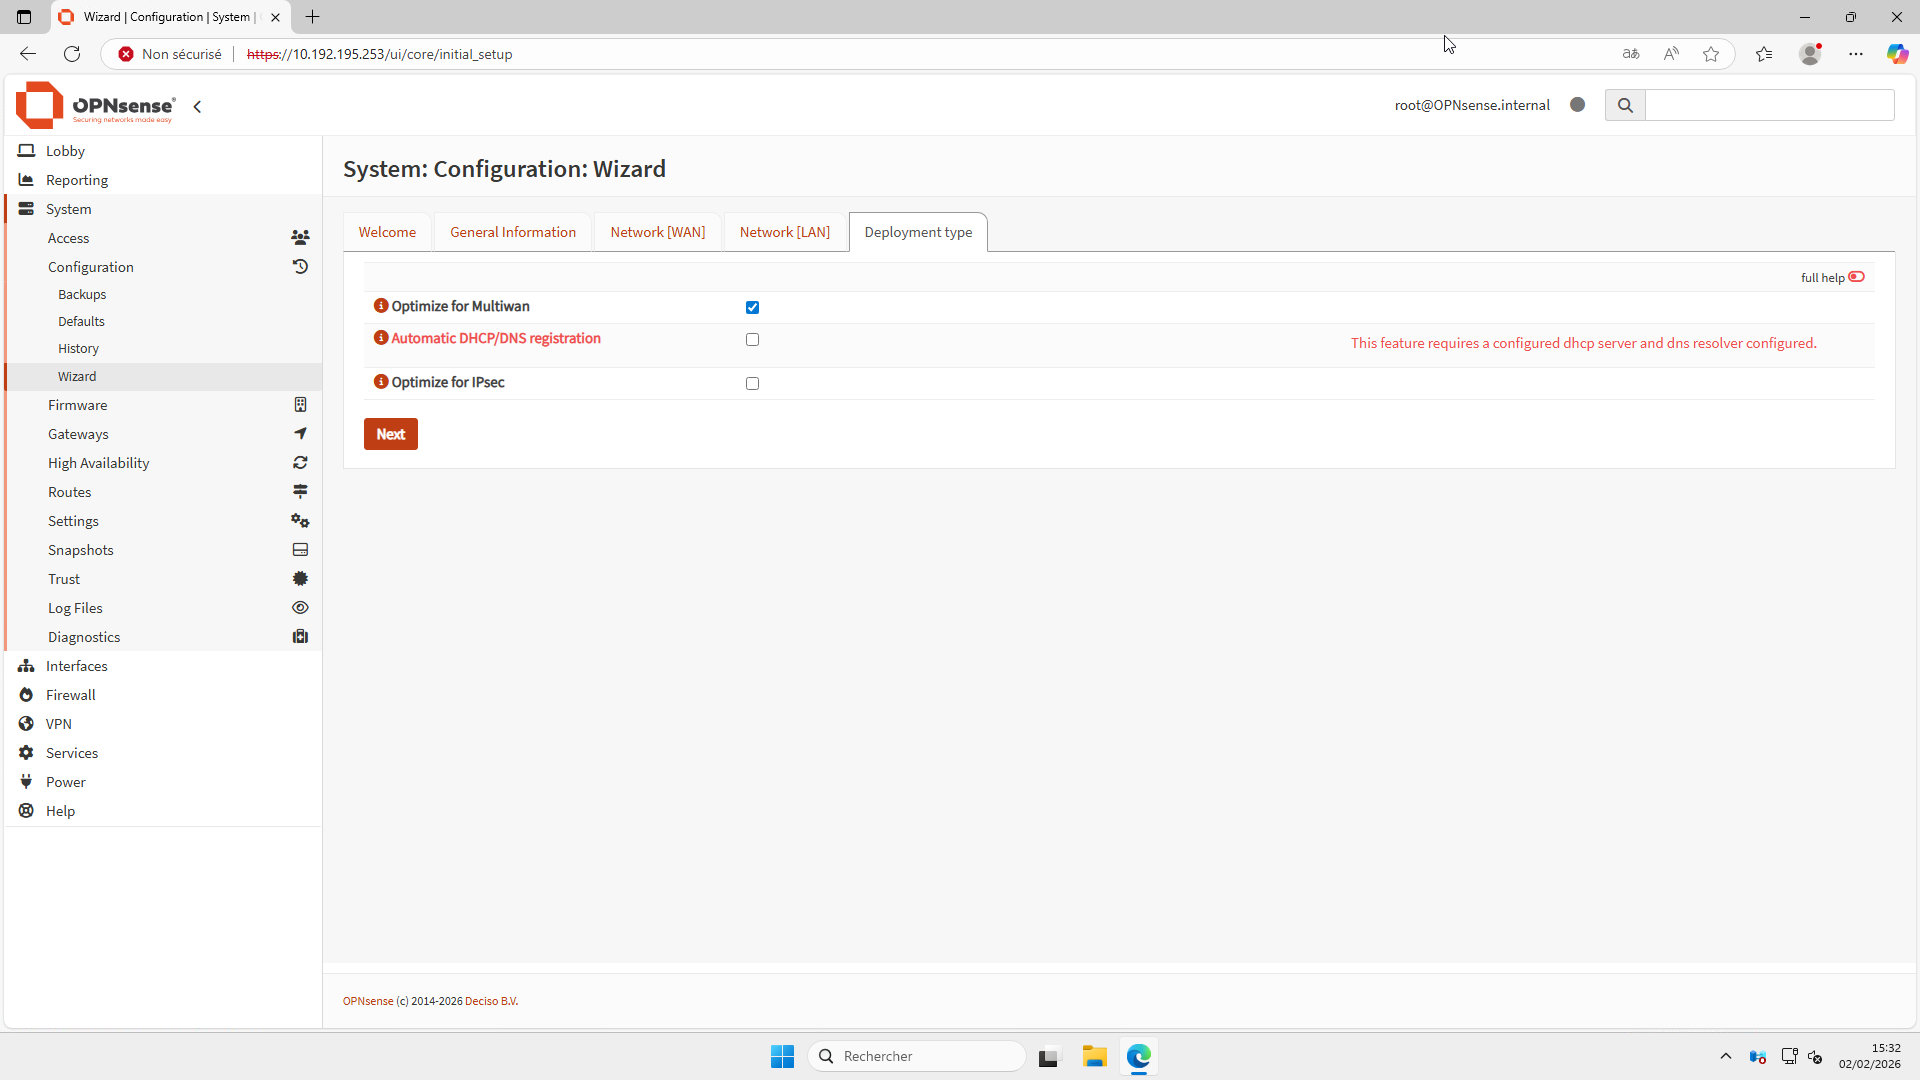This screenshot has width=1920, height=1088.
Task: Click the Firmware menu icon
Action: 300,405
